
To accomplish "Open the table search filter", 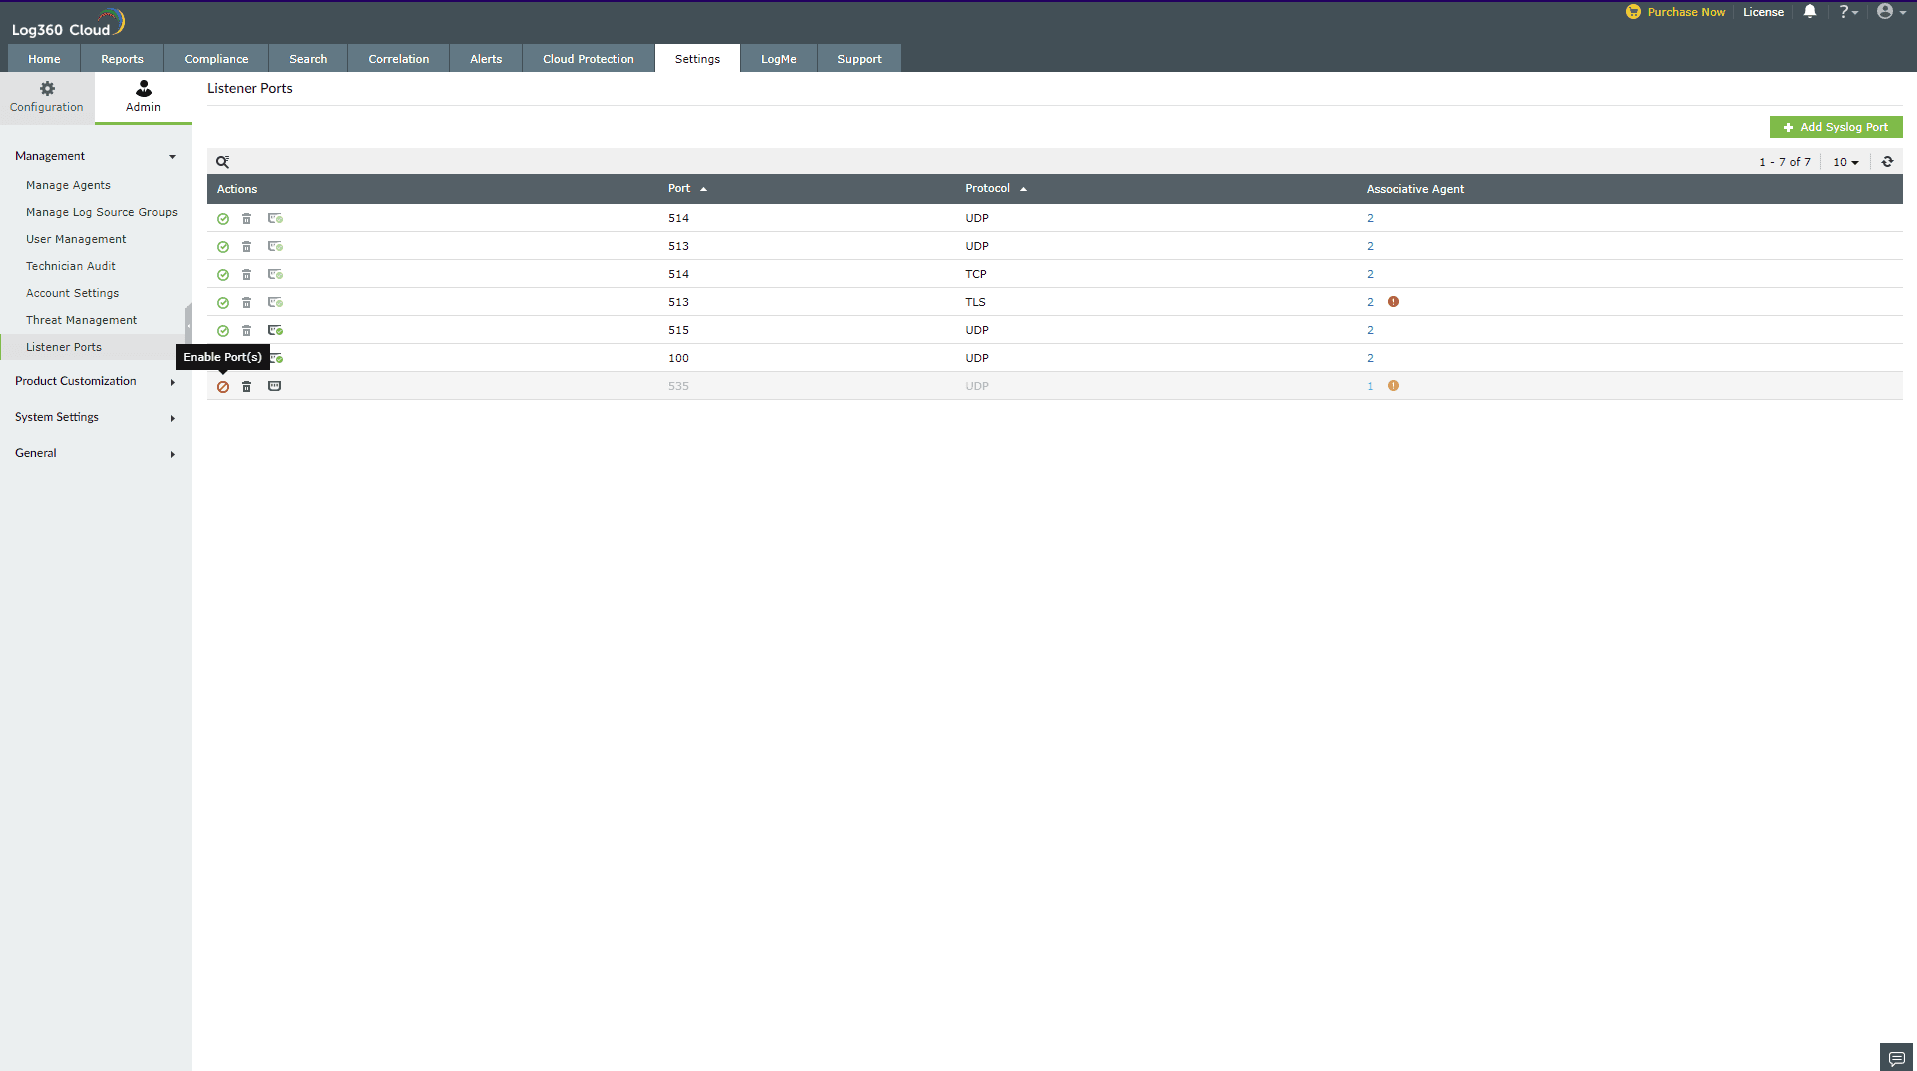I will [223, 162].
